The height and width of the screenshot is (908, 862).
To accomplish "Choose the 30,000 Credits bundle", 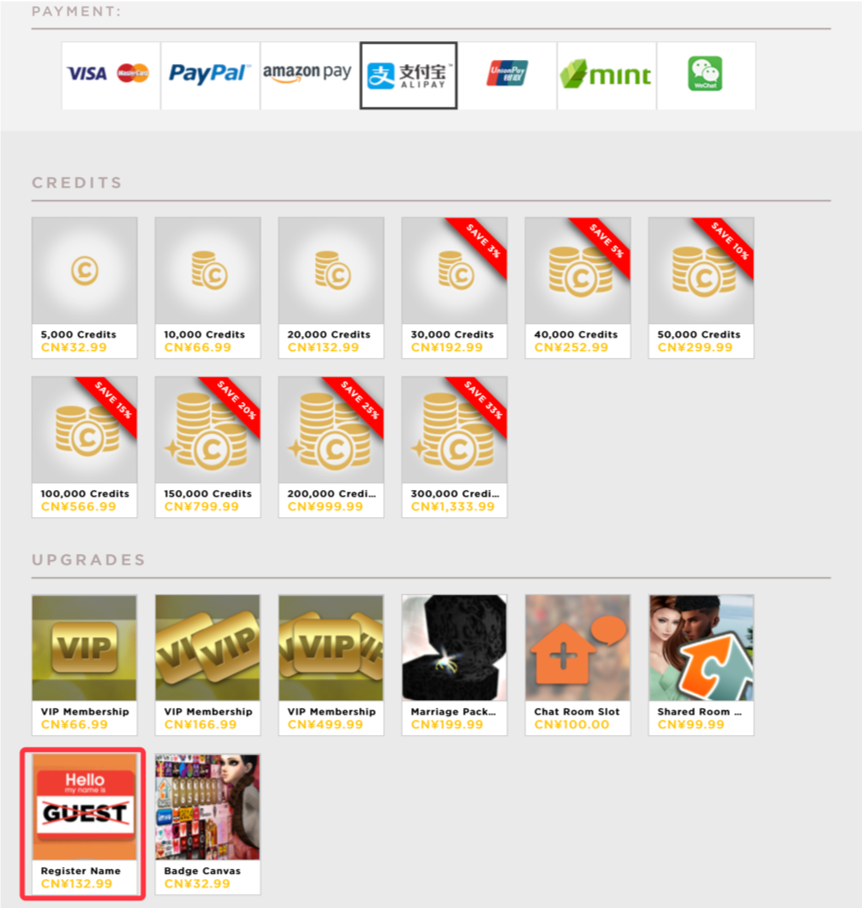I will pyautogui.click(x=454, y=288).
